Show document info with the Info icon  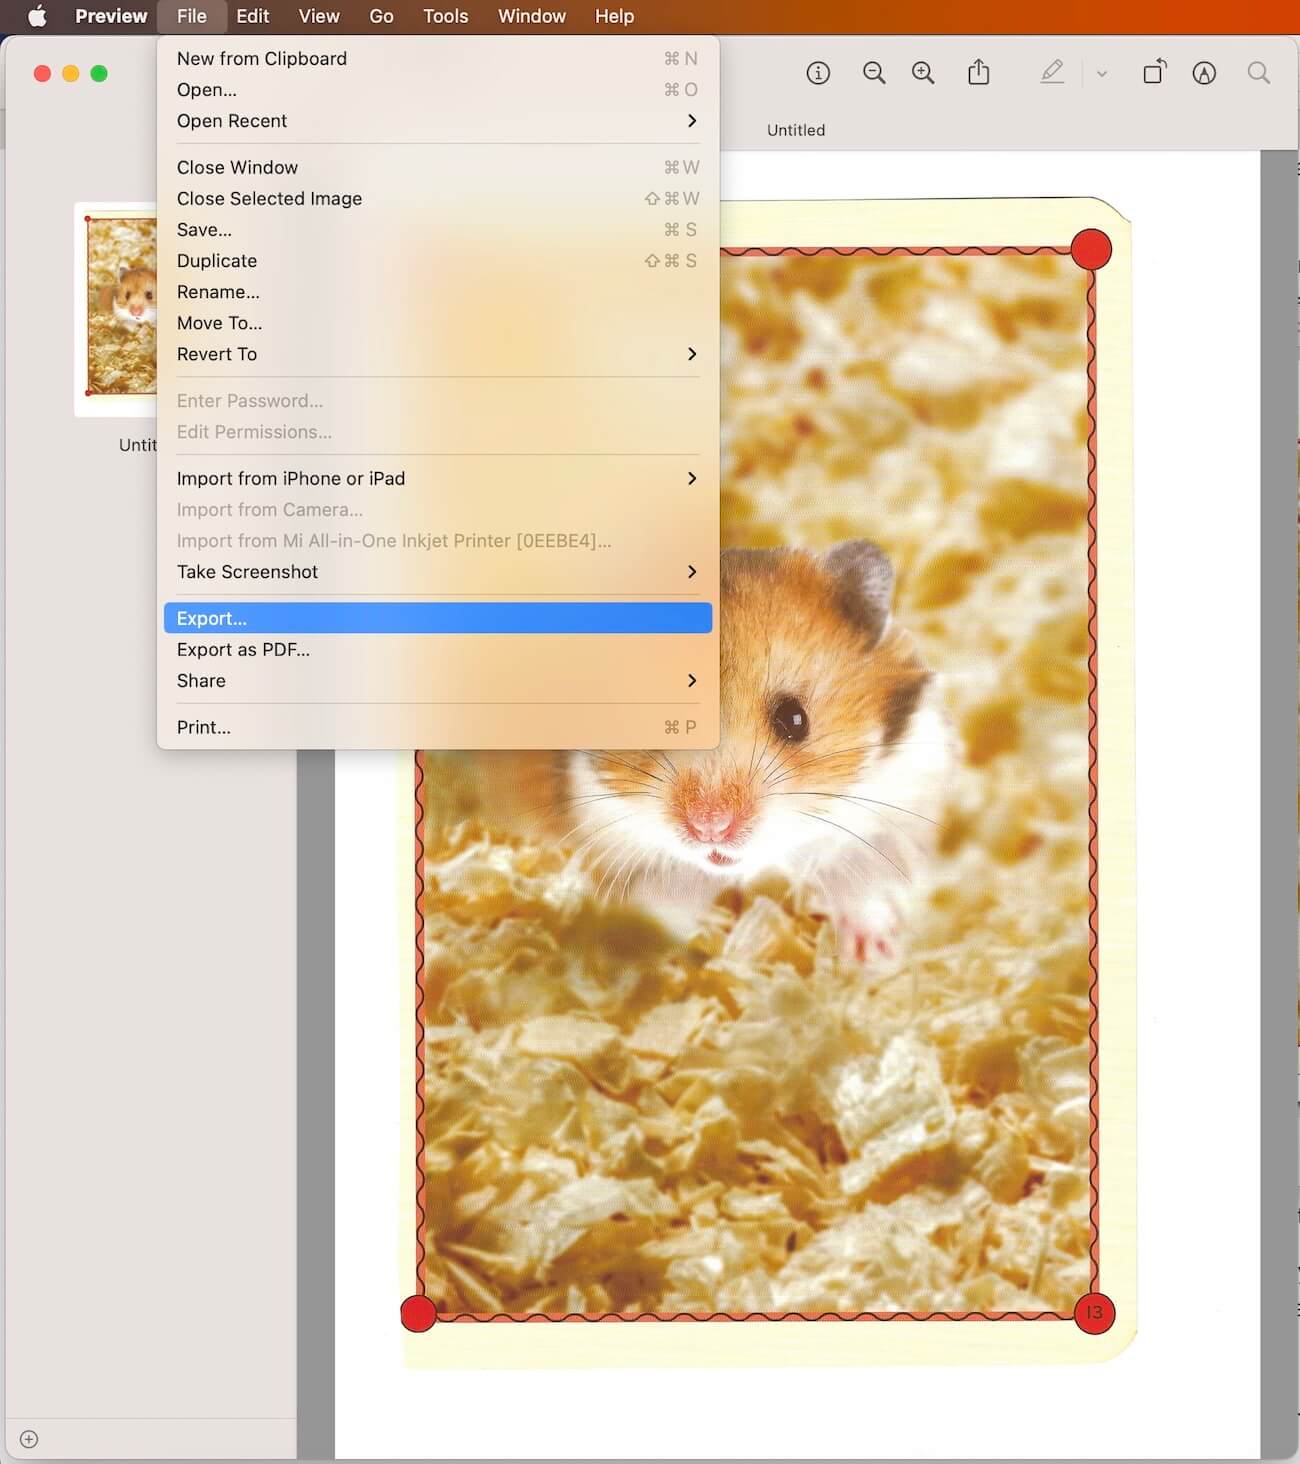(817, 72)
